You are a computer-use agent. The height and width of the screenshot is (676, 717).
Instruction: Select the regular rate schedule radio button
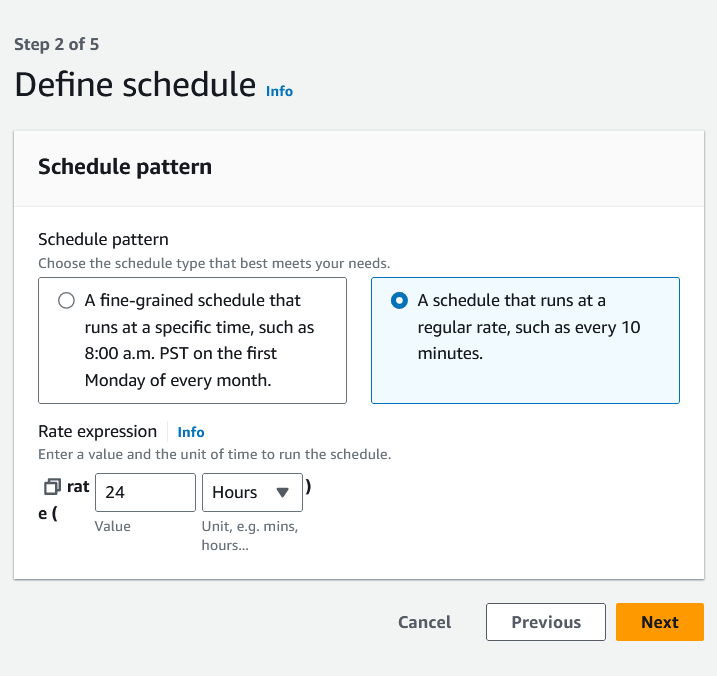point(399,300)
